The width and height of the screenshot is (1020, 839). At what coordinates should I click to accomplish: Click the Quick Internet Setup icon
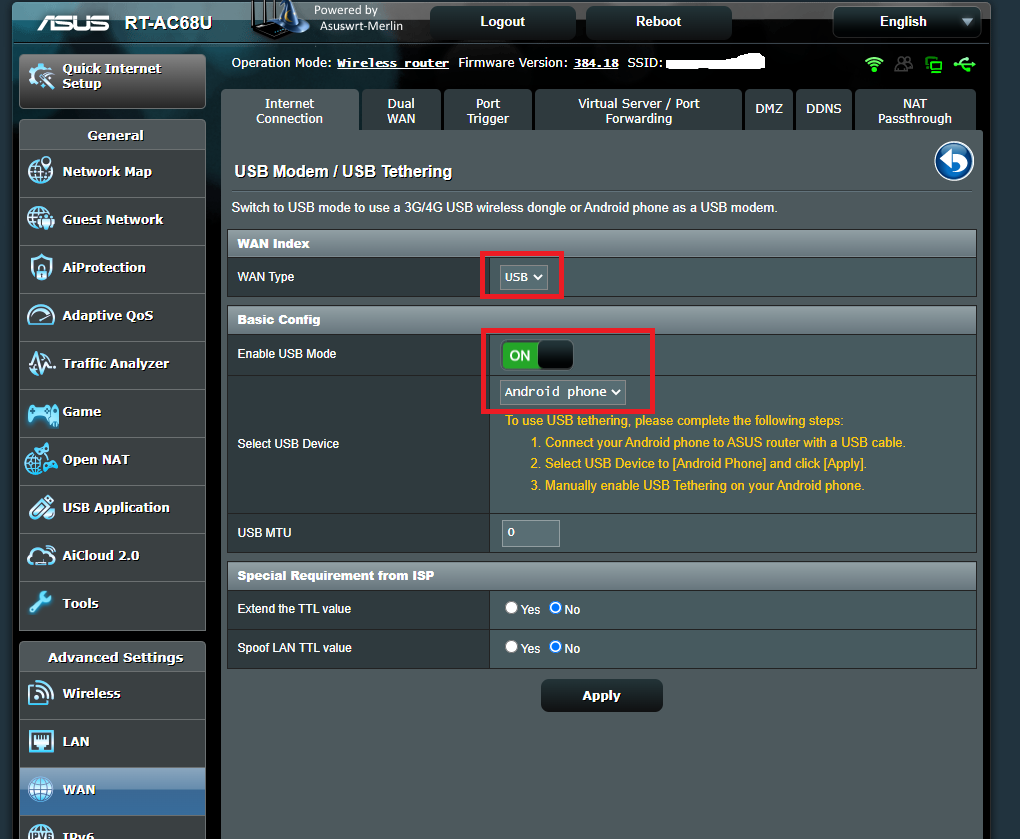pos(42,77)
